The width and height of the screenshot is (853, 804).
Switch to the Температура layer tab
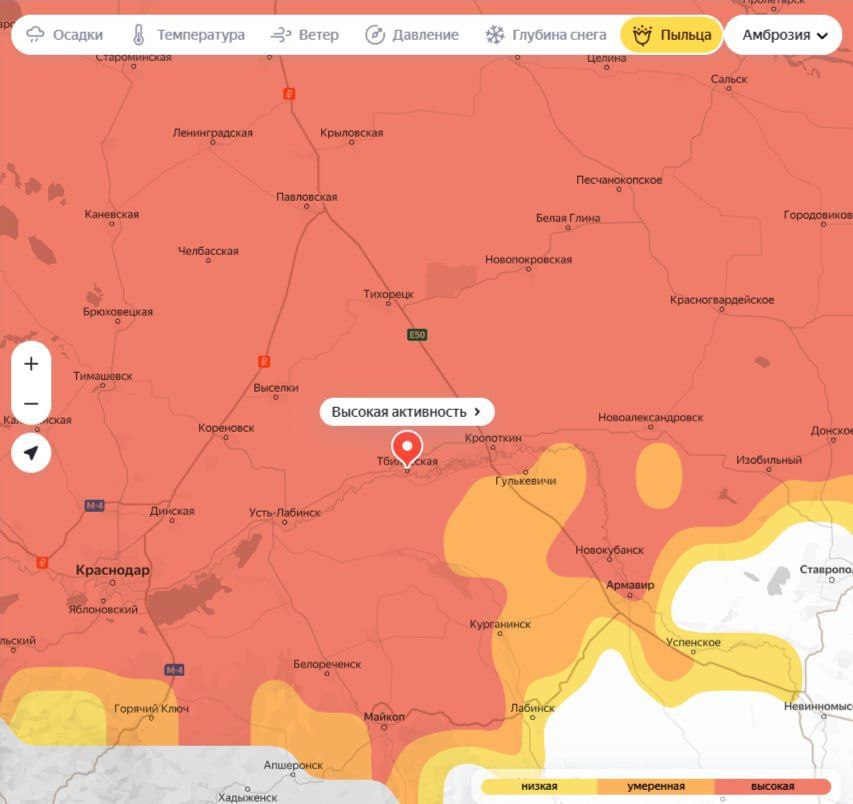(x=200, y=35)
